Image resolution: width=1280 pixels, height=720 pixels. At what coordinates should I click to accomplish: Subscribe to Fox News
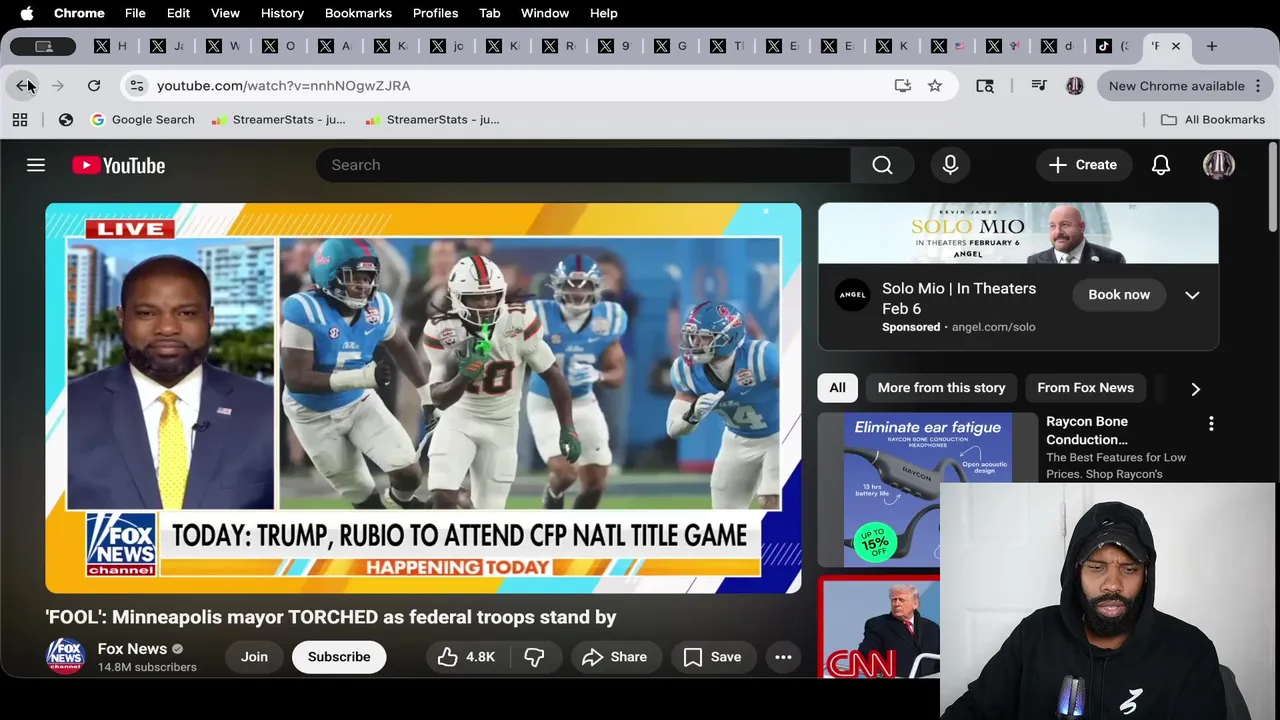coord(339,657)
